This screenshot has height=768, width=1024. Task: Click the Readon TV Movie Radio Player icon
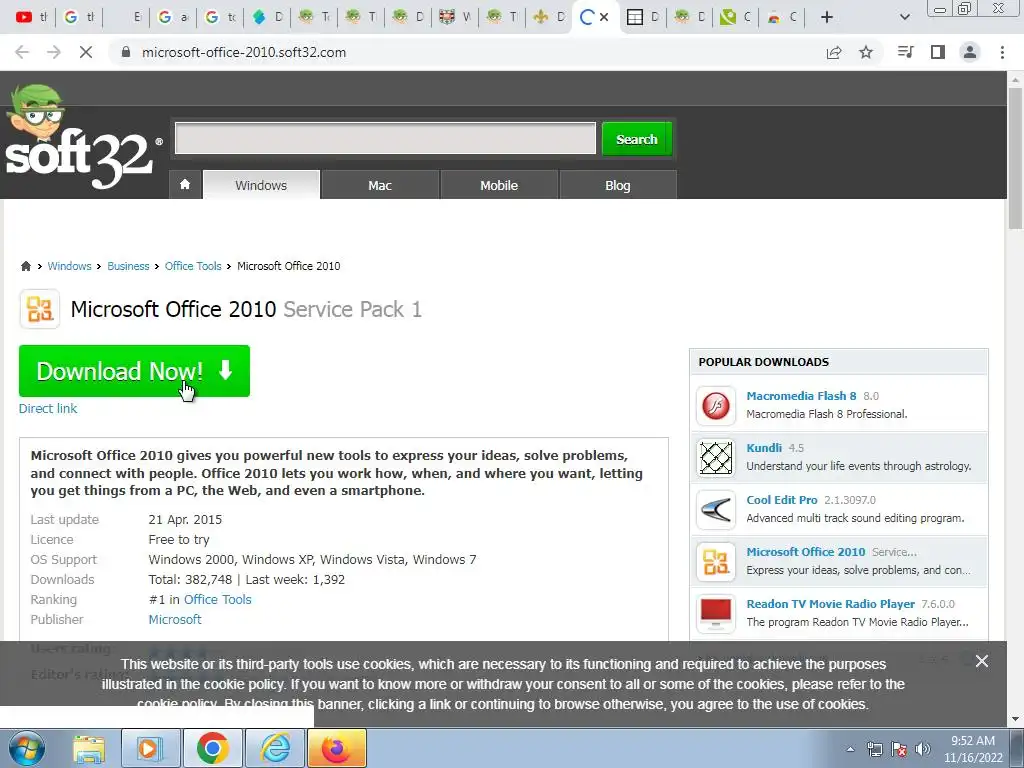(x=716, y=613)
